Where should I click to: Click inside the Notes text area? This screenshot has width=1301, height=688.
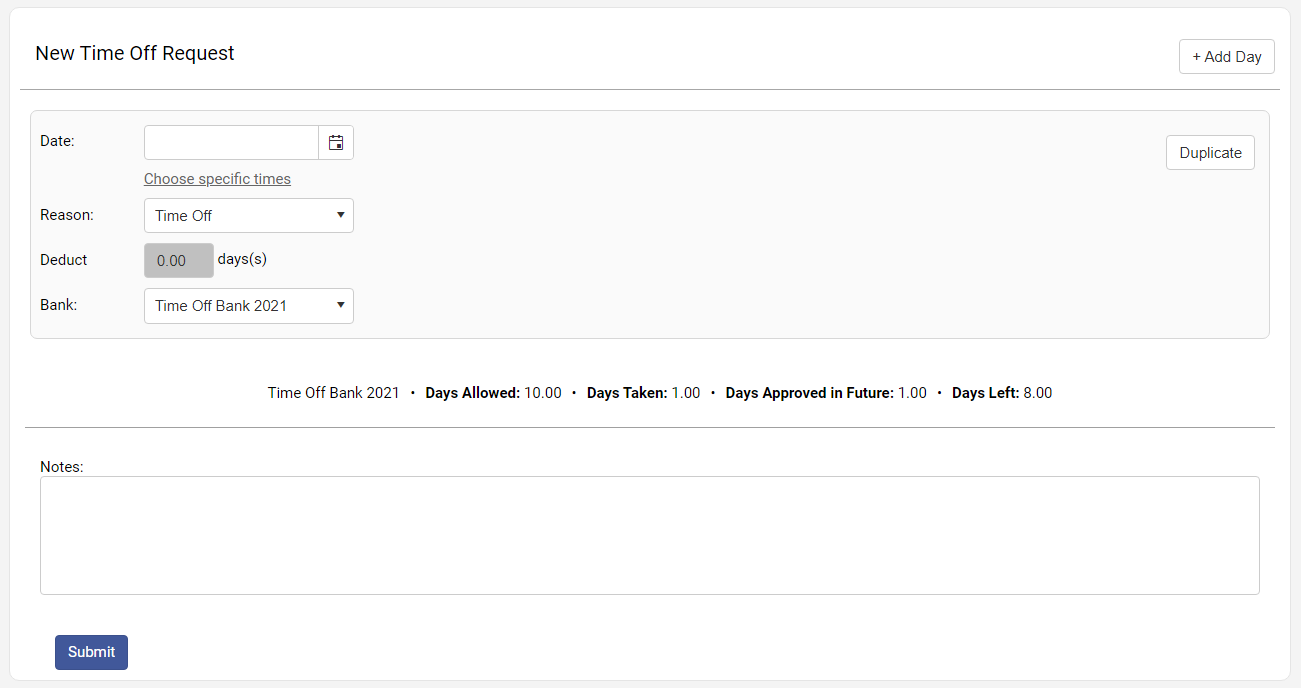(x=649, y=535)
